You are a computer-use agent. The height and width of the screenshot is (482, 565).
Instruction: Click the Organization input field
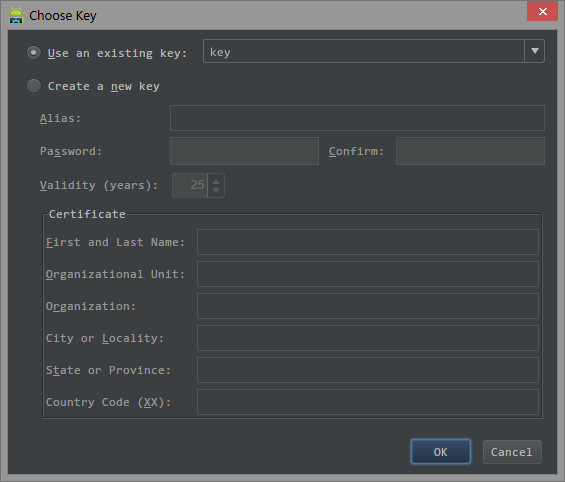click(368, 306)
